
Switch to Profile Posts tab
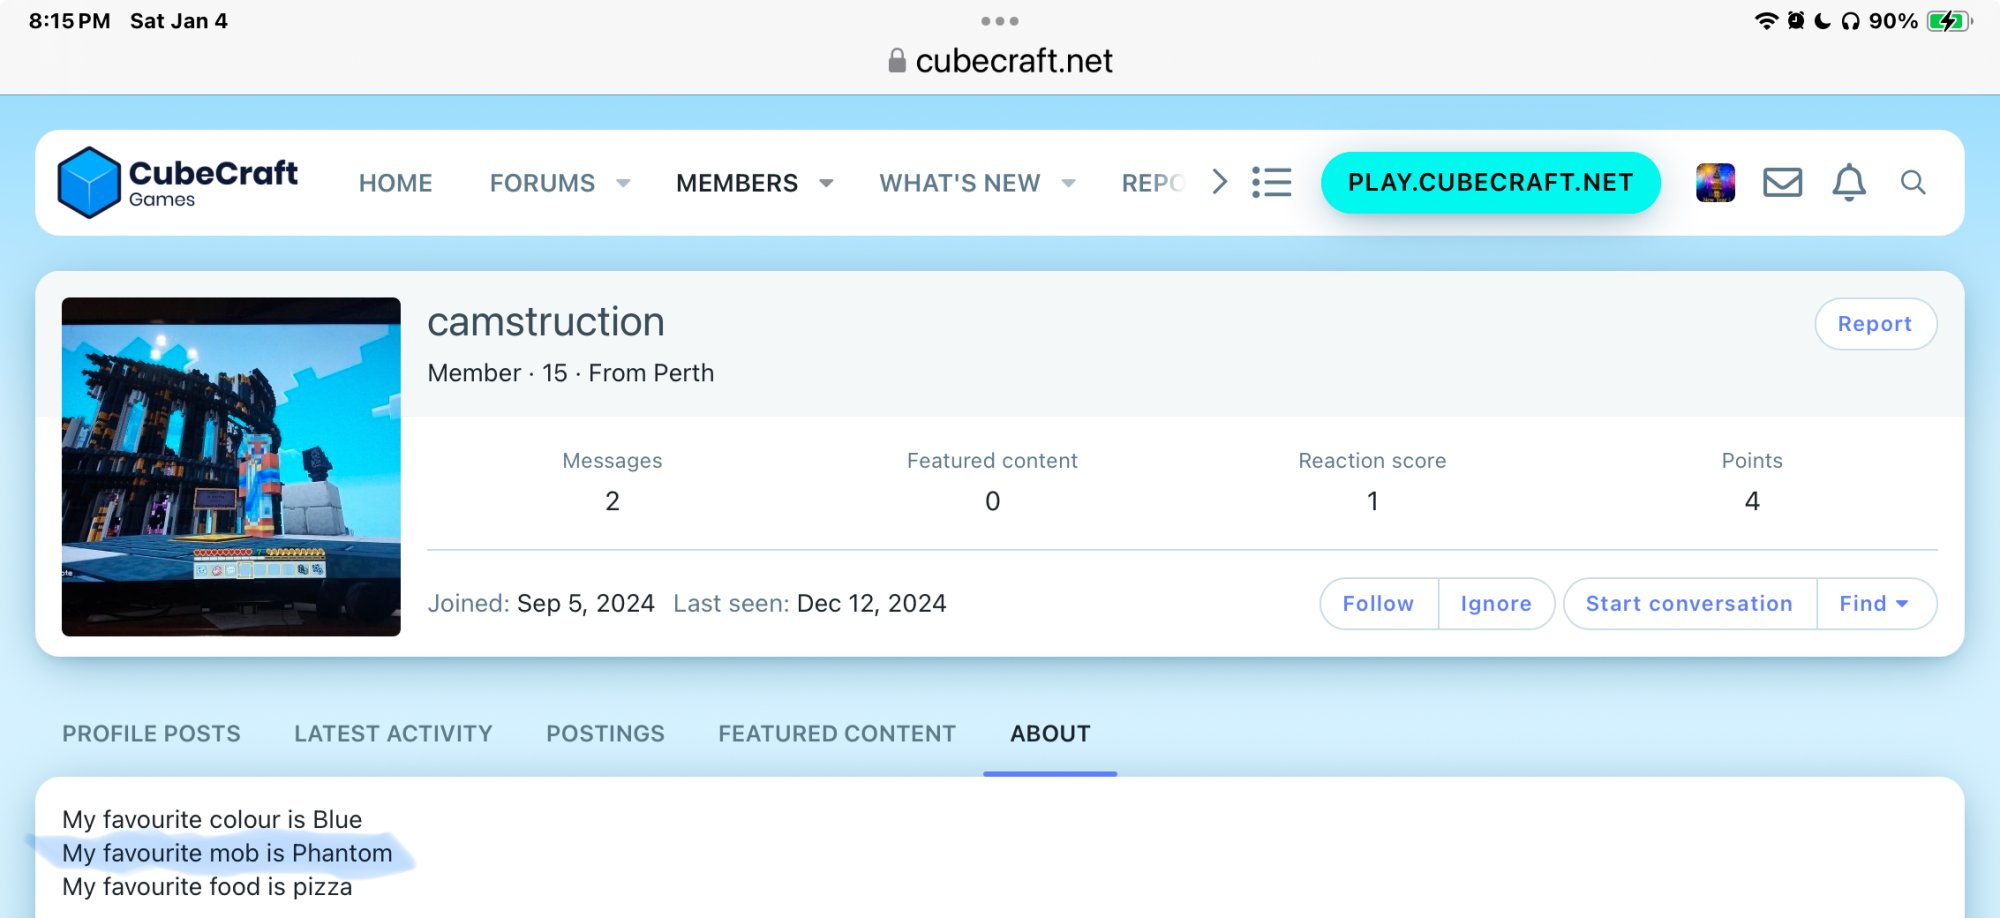pyautogui.click(x=151, y=734)
